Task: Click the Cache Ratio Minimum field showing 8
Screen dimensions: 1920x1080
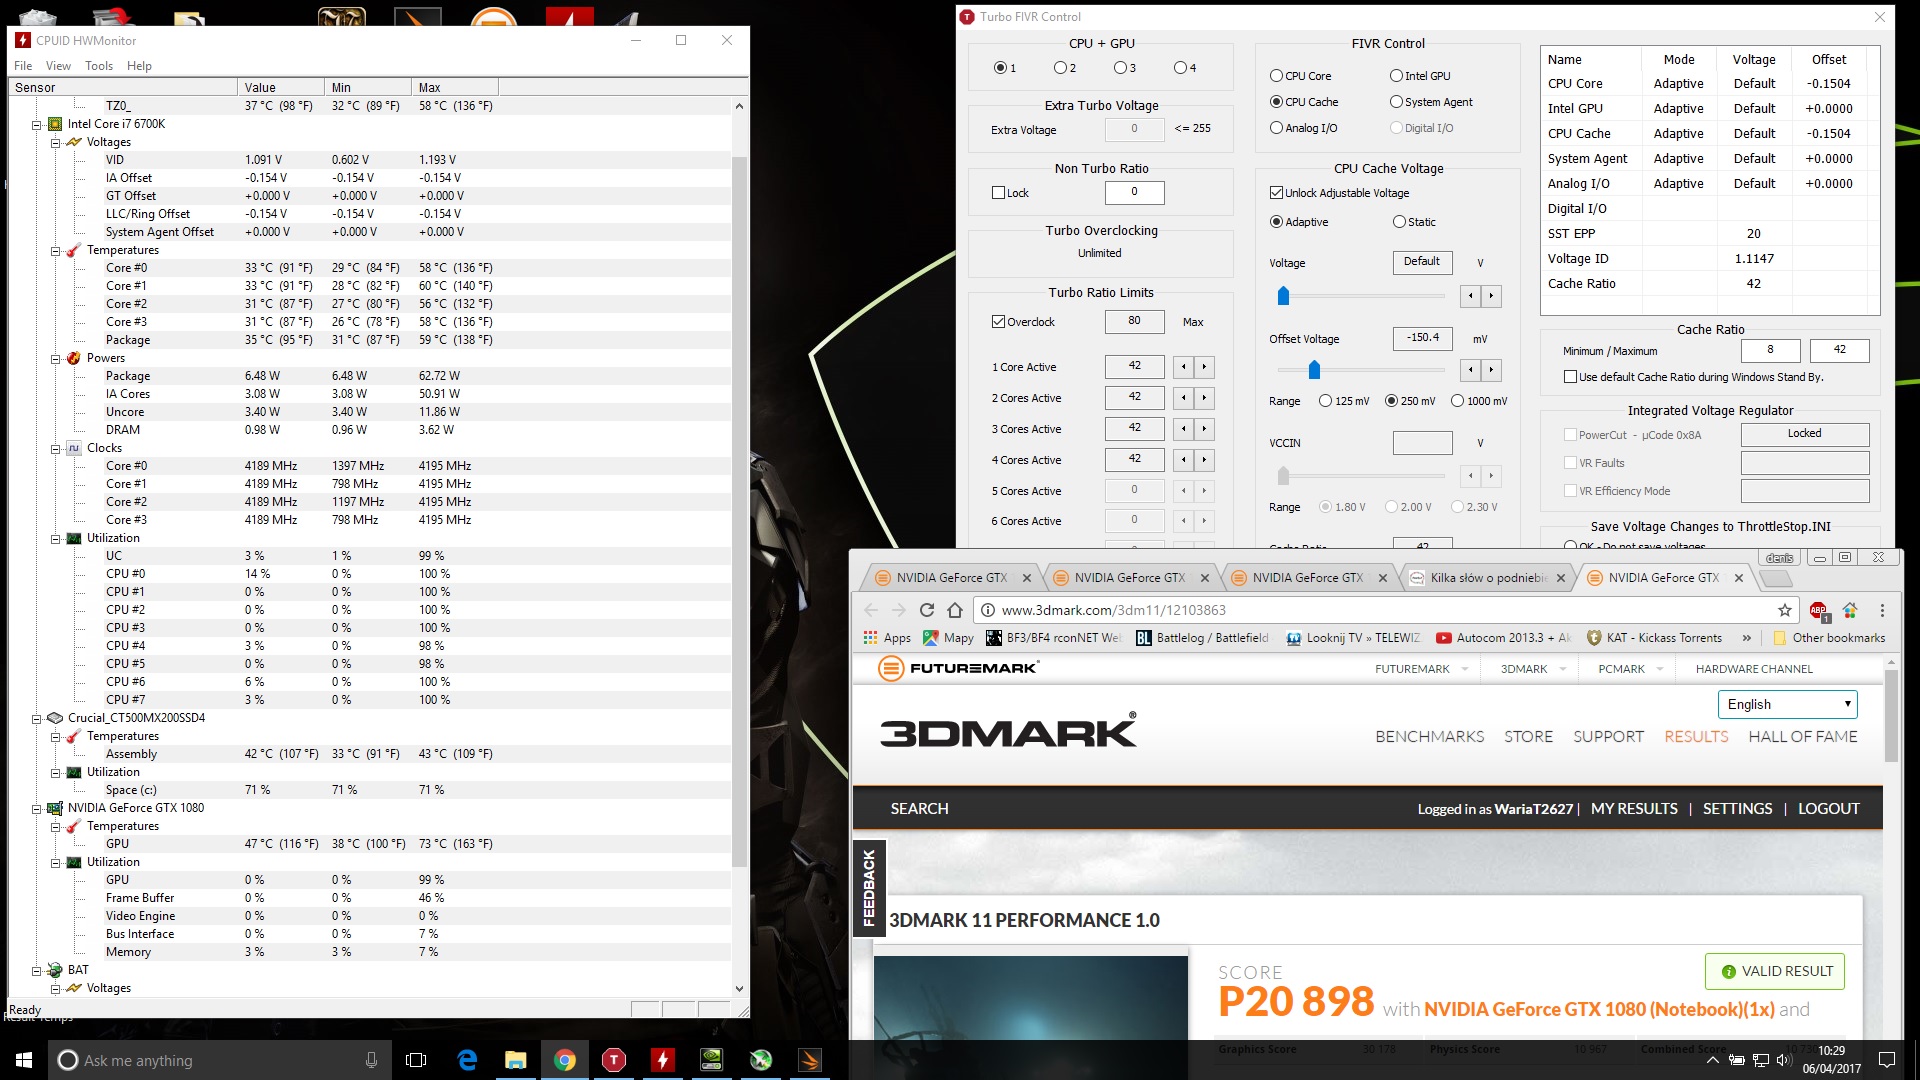Action: point(1770,350)
